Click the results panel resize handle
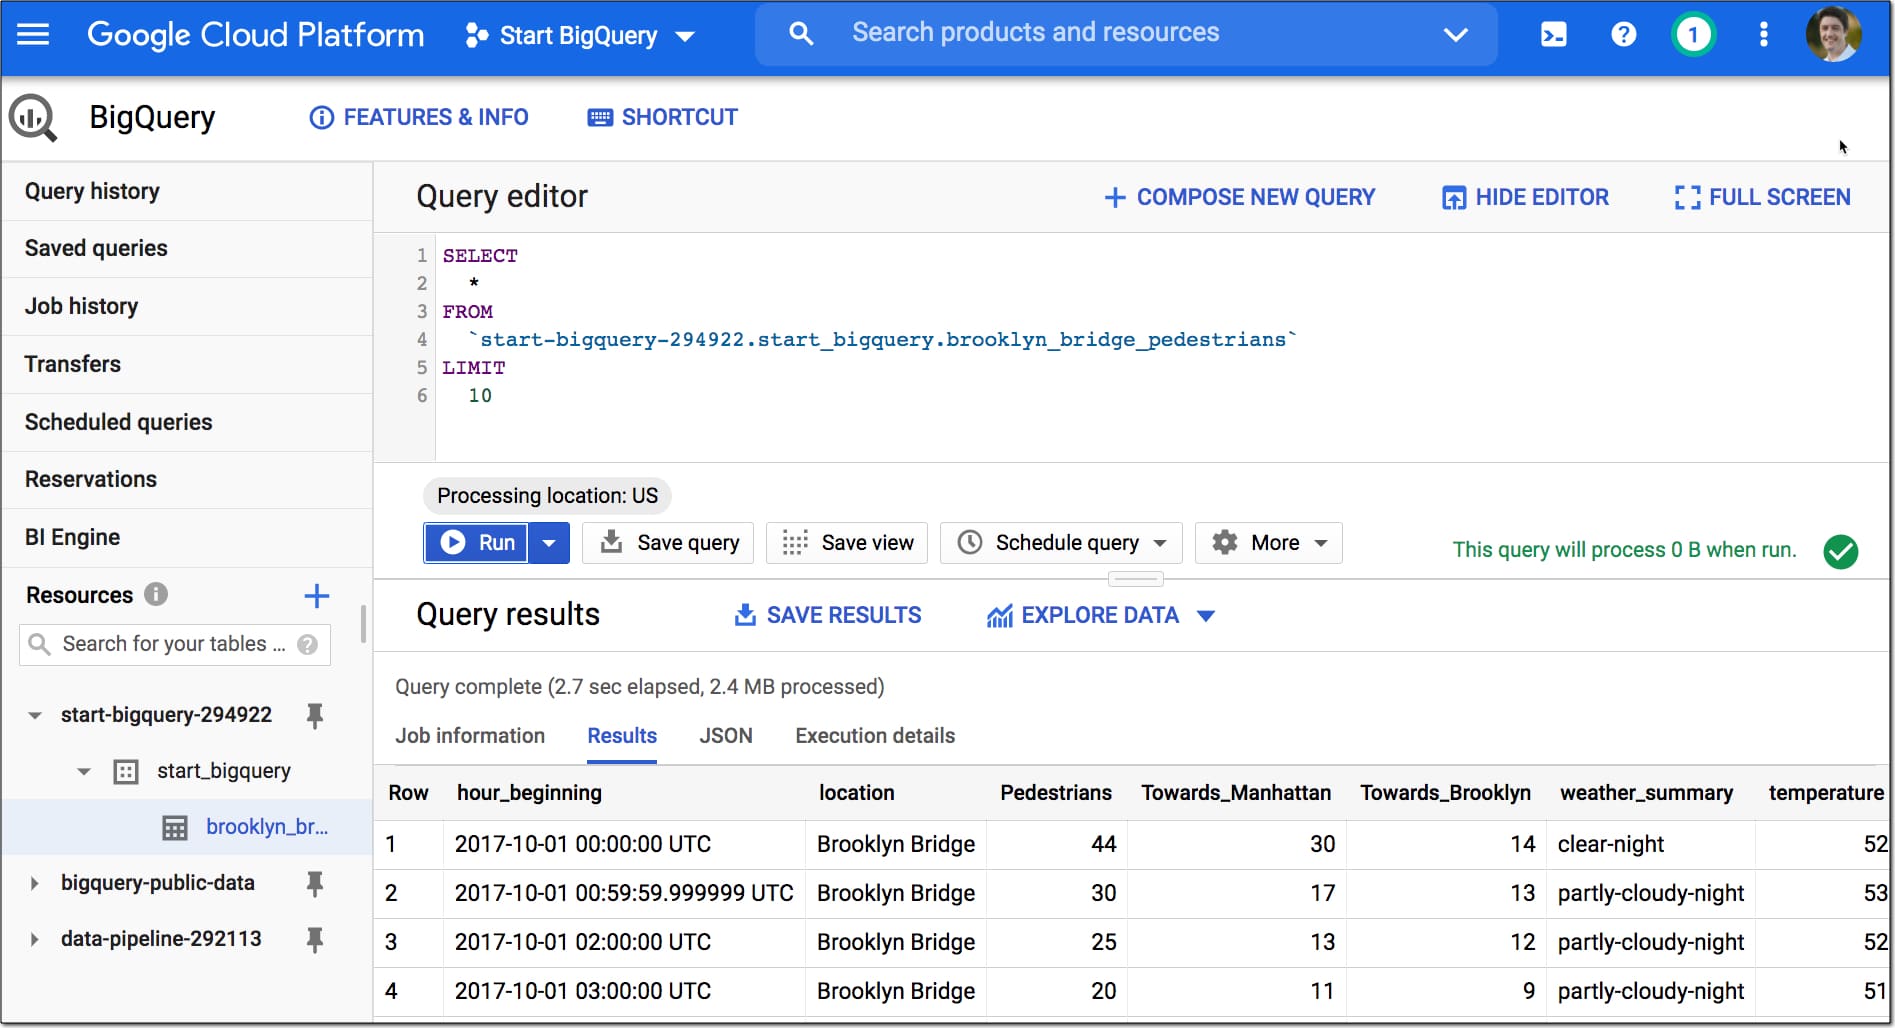This screenshot has width=1895, height=1028. click(x=1135, y=578)
